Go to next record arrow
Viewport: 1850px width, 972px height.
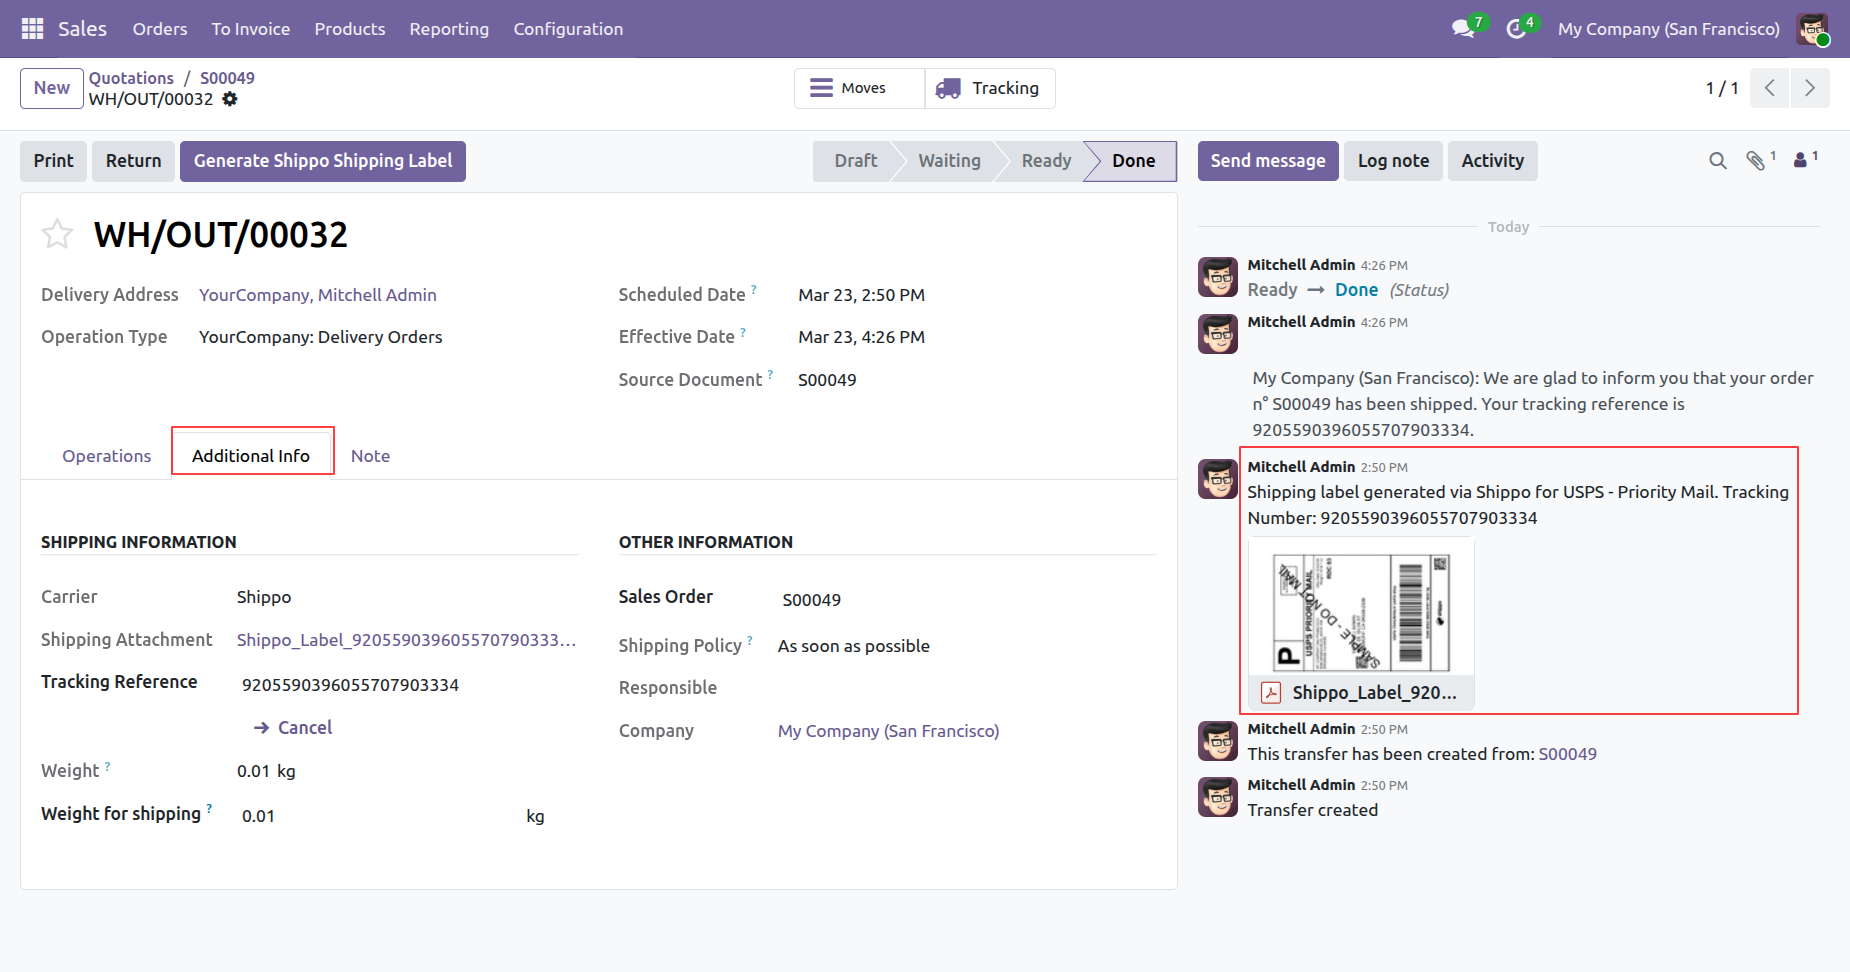pyautogui.click(x=1810, y=88)
